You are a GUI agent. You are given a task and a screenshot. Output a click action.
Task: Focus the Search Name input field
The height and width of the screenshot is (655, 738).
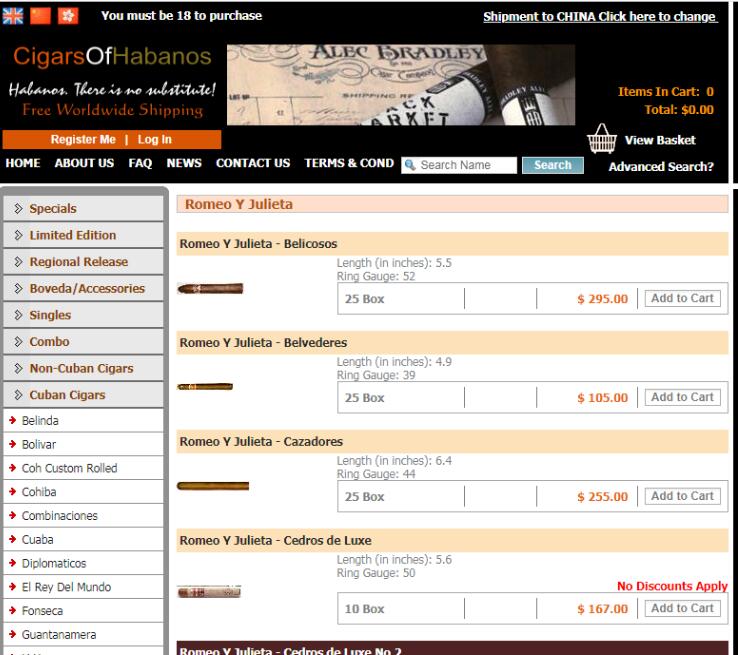coord(459,165)
